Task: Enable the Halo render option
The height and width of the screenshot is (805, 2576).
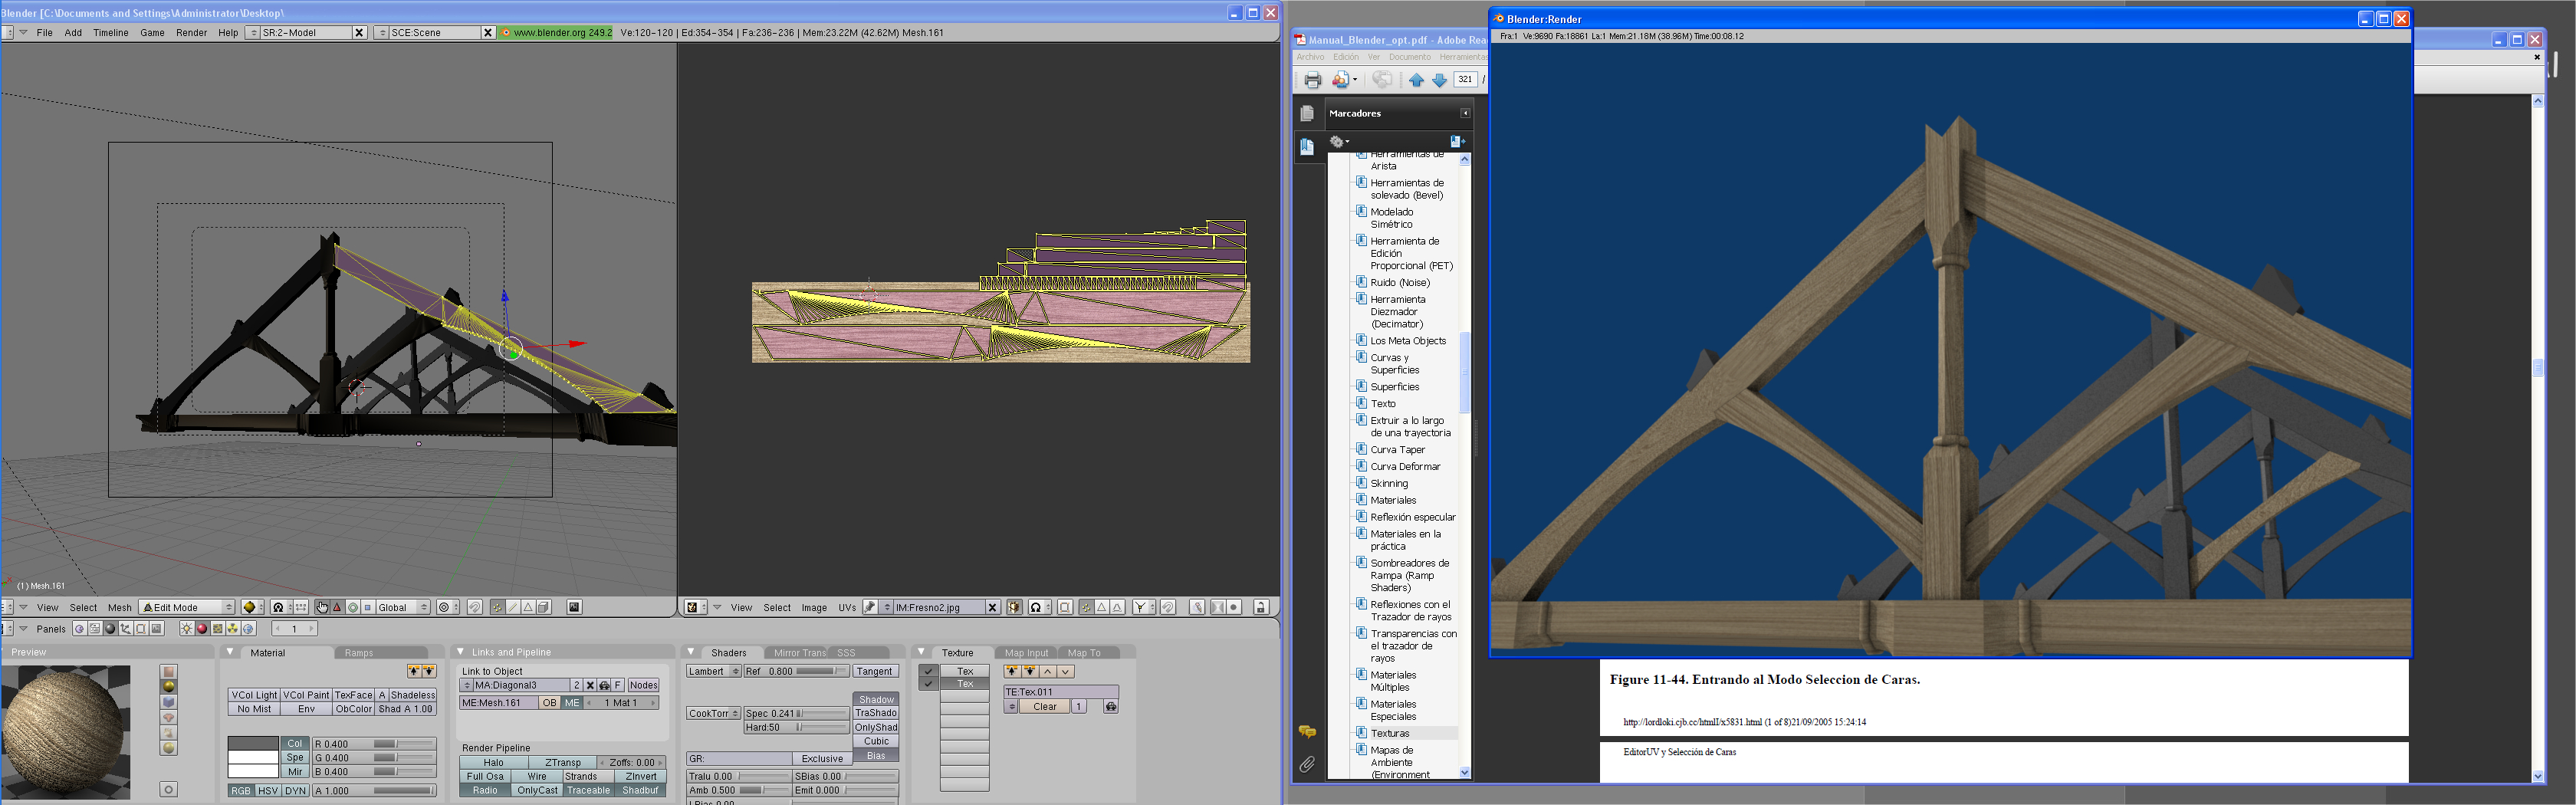Action: coord(494,763)
